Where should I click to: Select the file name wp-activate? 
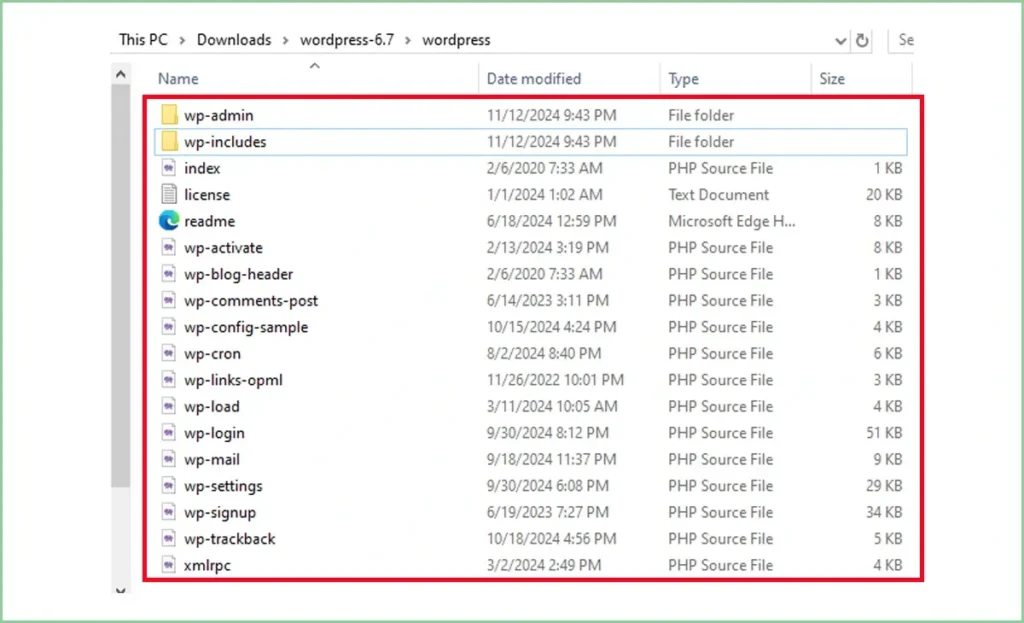coord(223,248)
